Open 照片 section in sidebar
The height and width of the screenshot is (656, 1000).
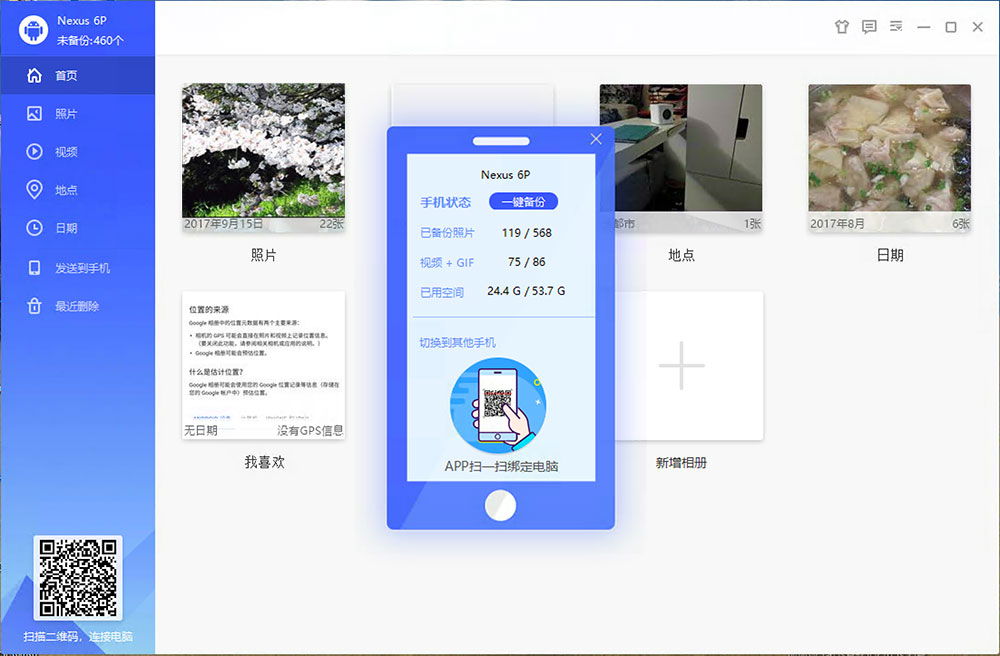click(66, 114)
